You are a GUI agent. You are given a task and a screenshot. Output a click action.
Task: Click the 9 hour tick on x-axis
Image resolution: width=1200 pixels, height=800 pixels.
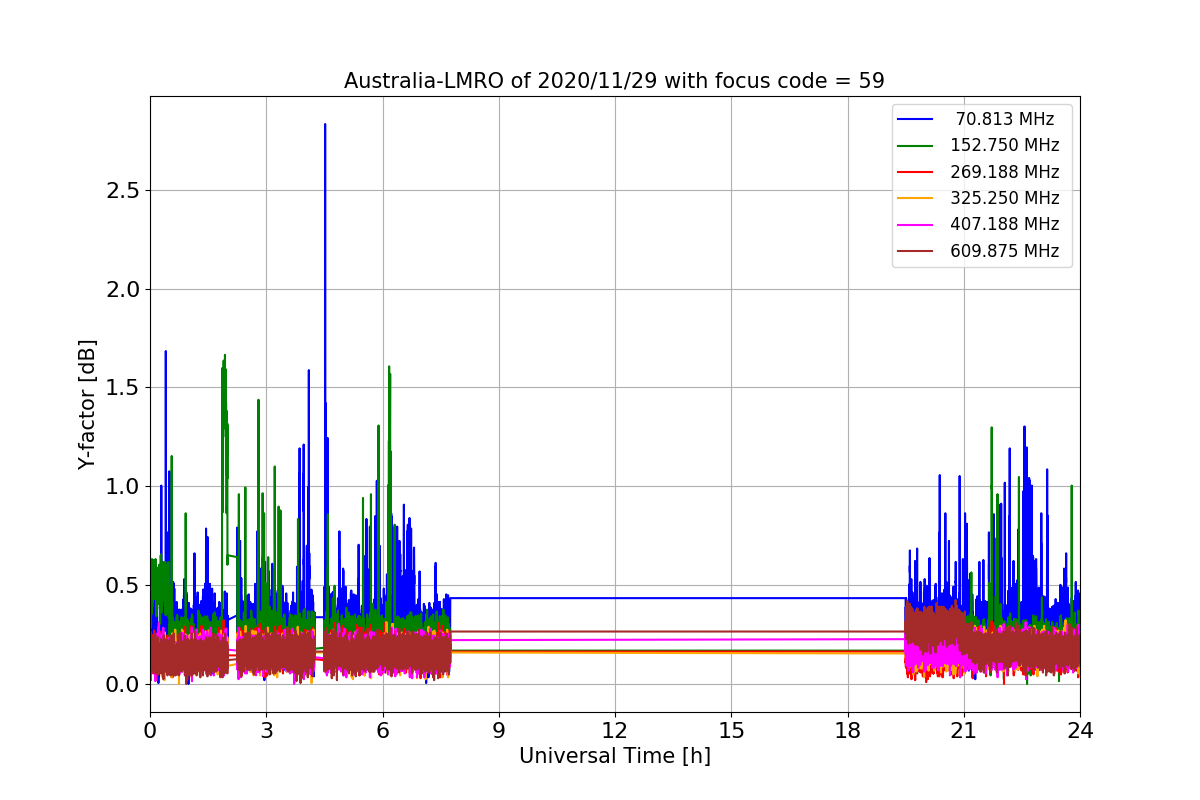tap(499, 731)
